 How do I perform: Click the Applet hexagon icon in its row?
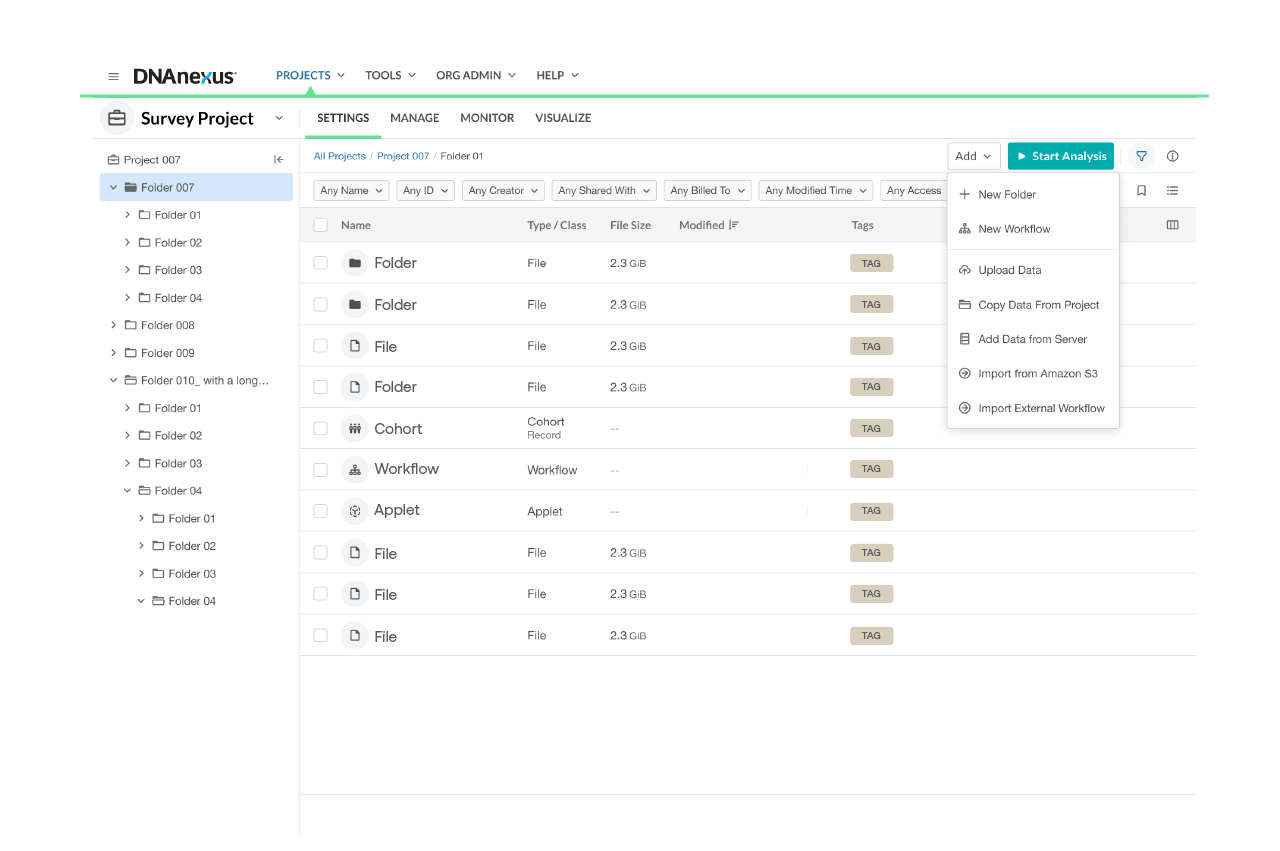(355, 510)
